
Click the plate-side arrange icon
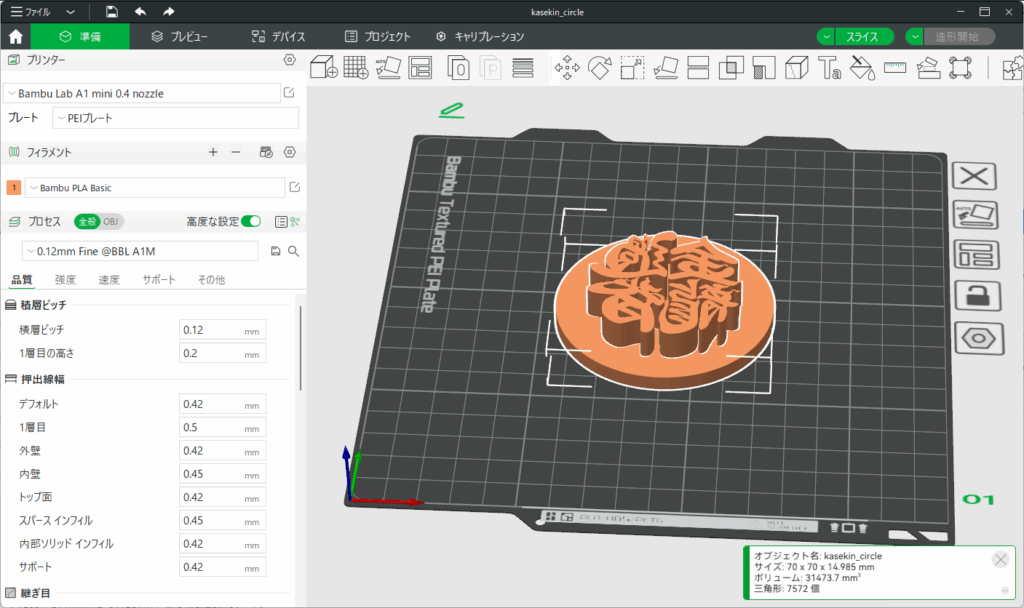point(976,255)
